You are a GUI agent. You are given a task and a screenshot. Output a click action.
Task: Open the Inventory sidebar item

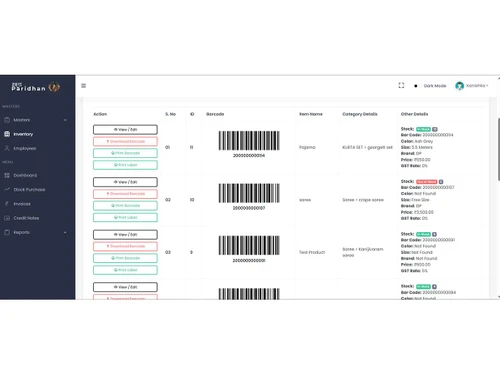pos(23,134)
